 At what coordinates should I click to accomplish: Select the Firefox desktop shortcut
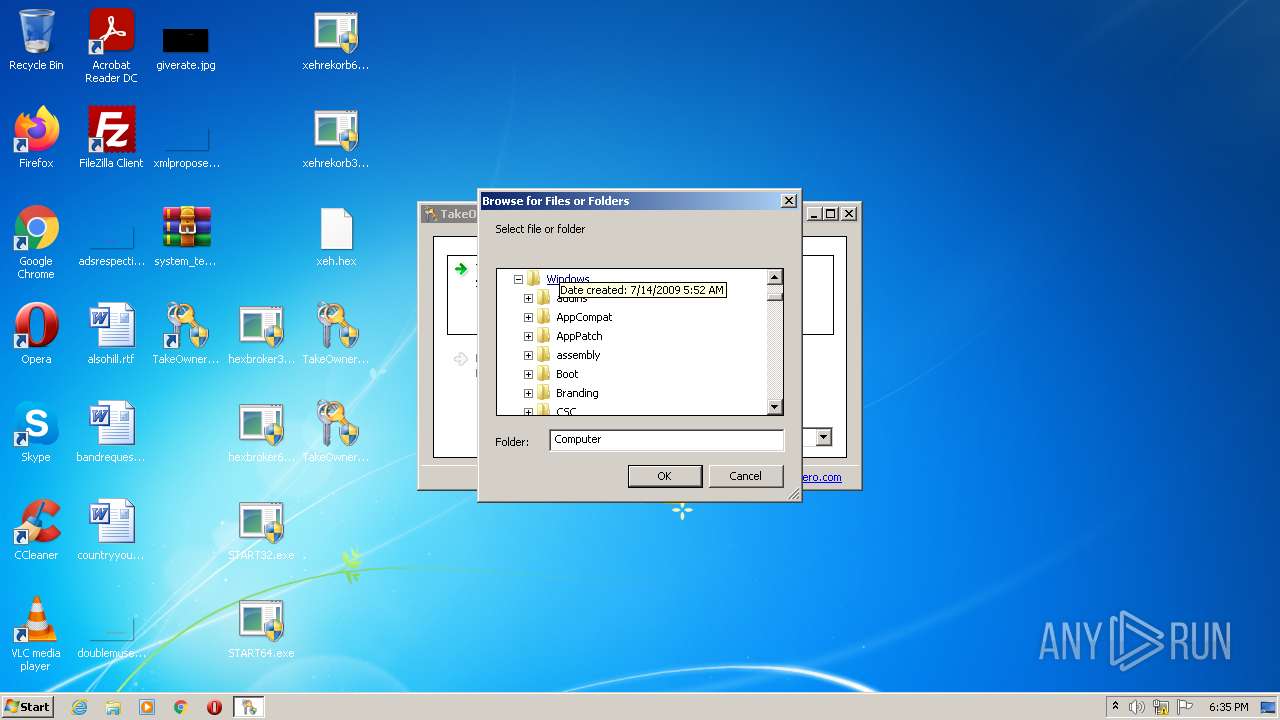point(36,138)
